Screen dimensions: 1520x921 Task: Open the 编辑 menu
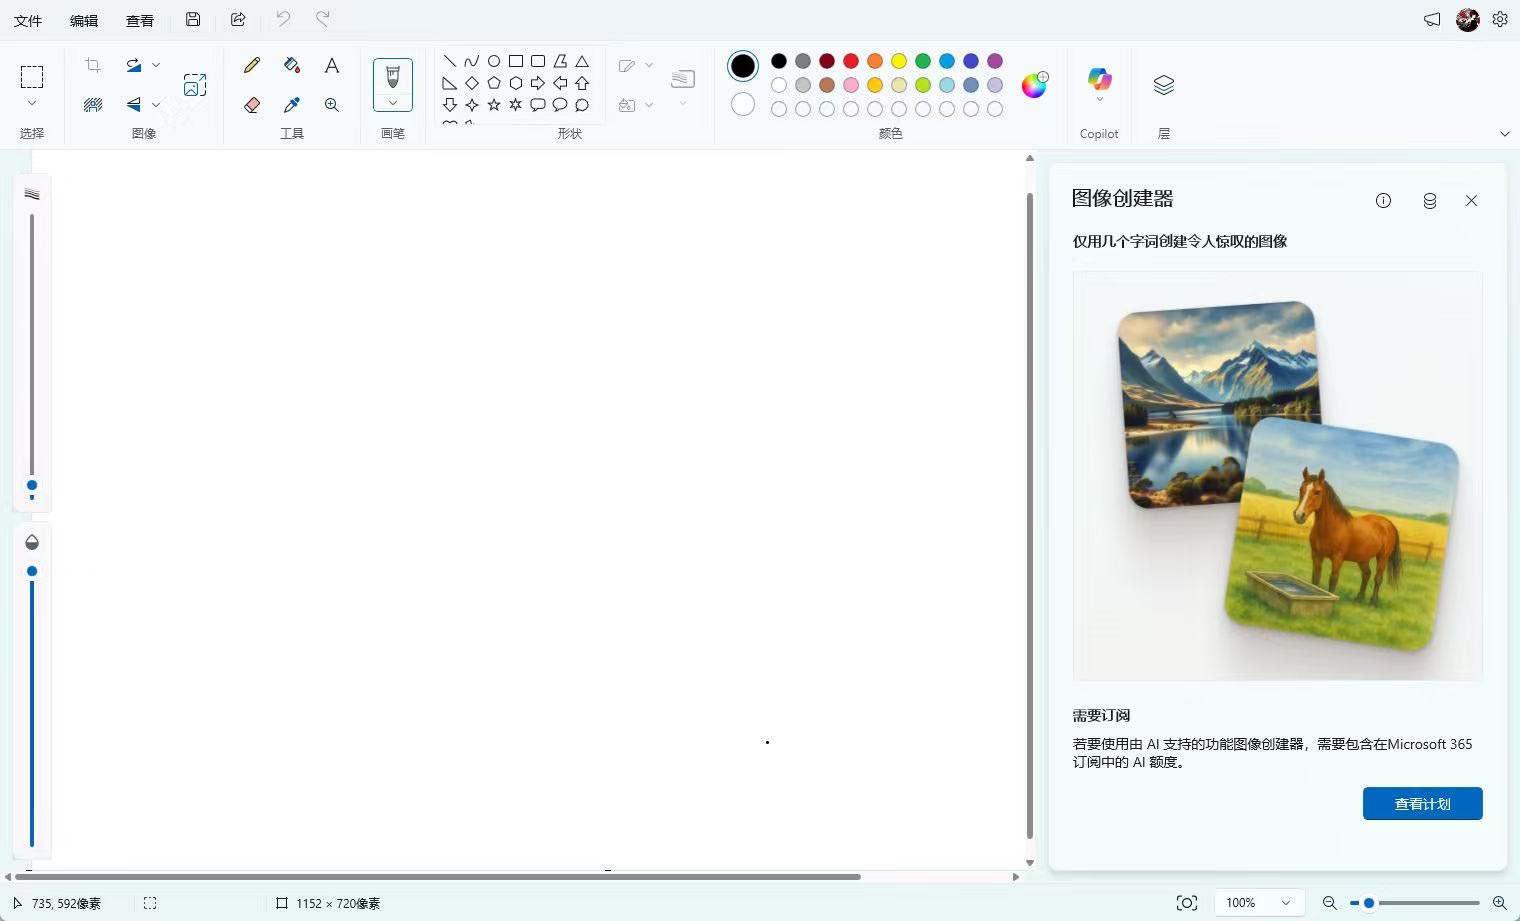(x=84, y=20)
